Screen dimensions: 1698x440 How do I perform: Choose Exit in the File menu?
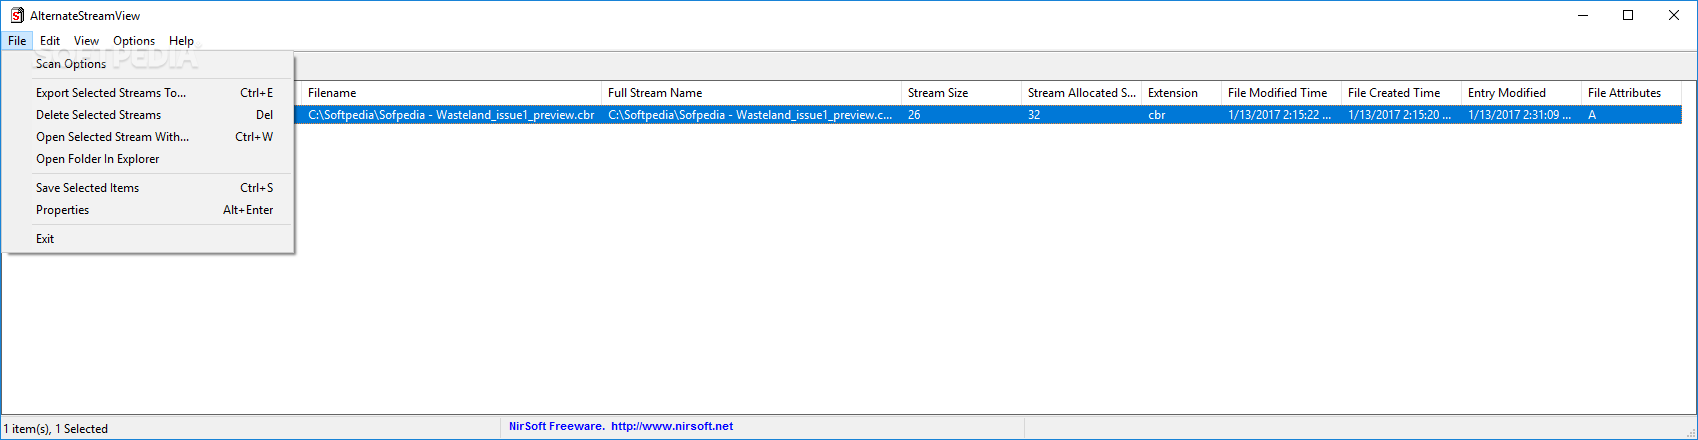tap(149, 239)
